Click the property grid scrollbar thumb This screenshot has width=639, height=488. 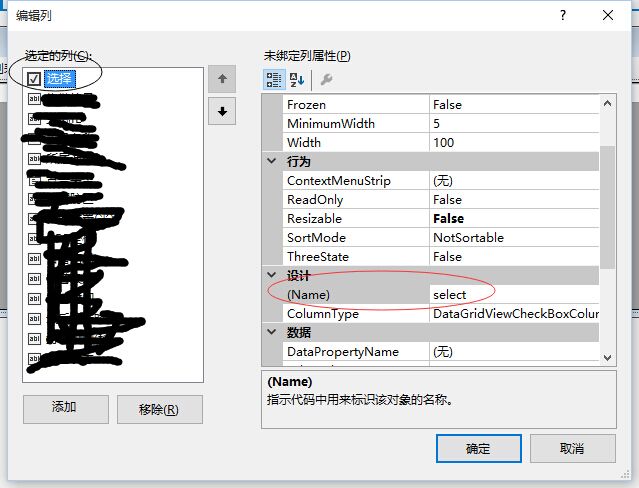coord(607,207)
